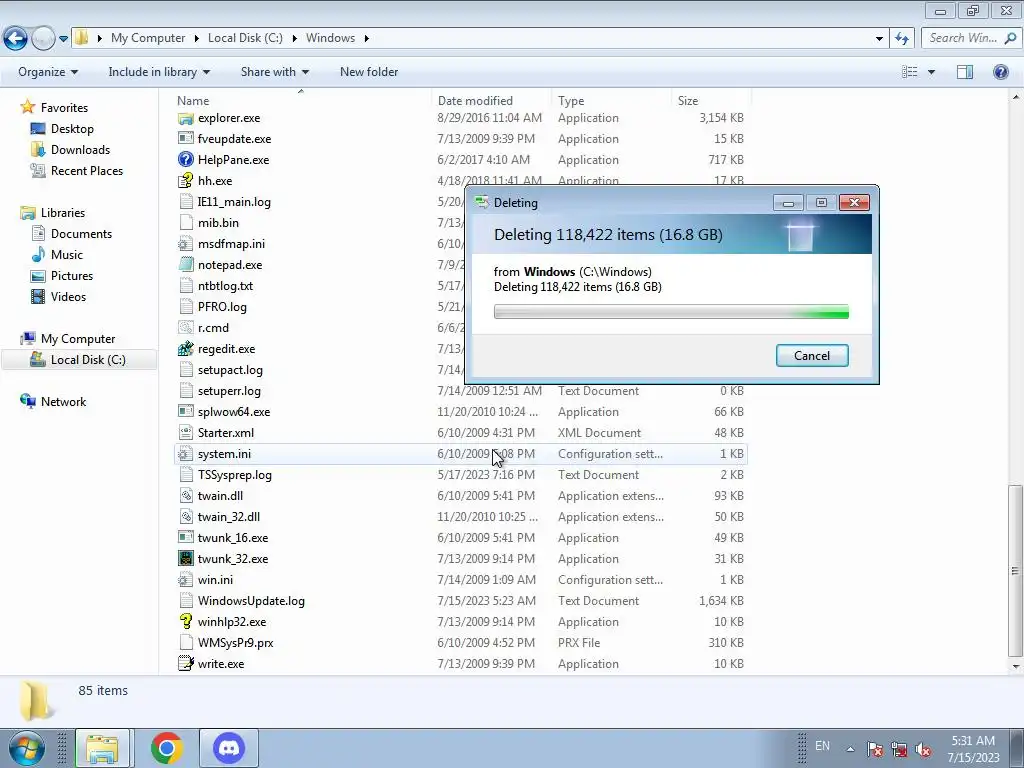This screenshot has width=1024, height=768.
Task: Expand the Windows breadcrumb arrow
Action: click(366, 38)
